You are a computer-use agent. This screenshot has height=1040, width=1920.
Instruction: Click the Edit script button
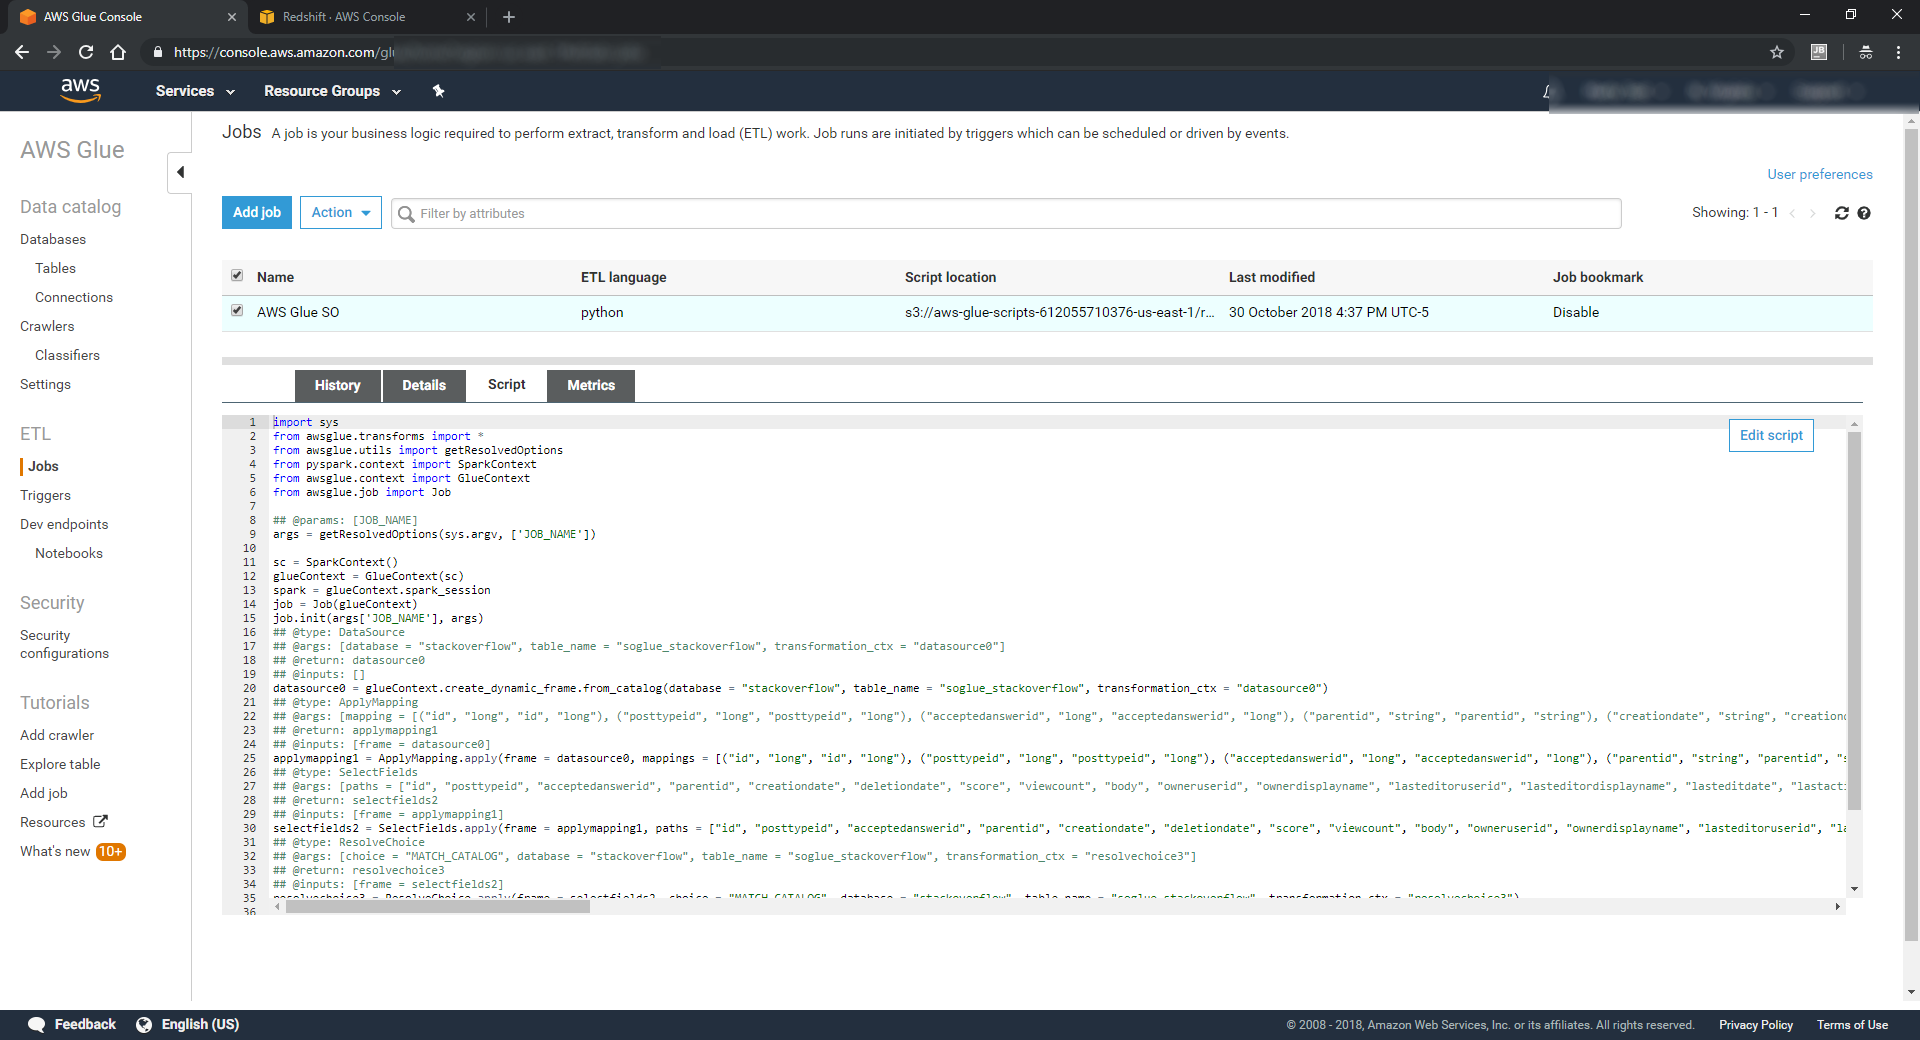(1771, 435)
